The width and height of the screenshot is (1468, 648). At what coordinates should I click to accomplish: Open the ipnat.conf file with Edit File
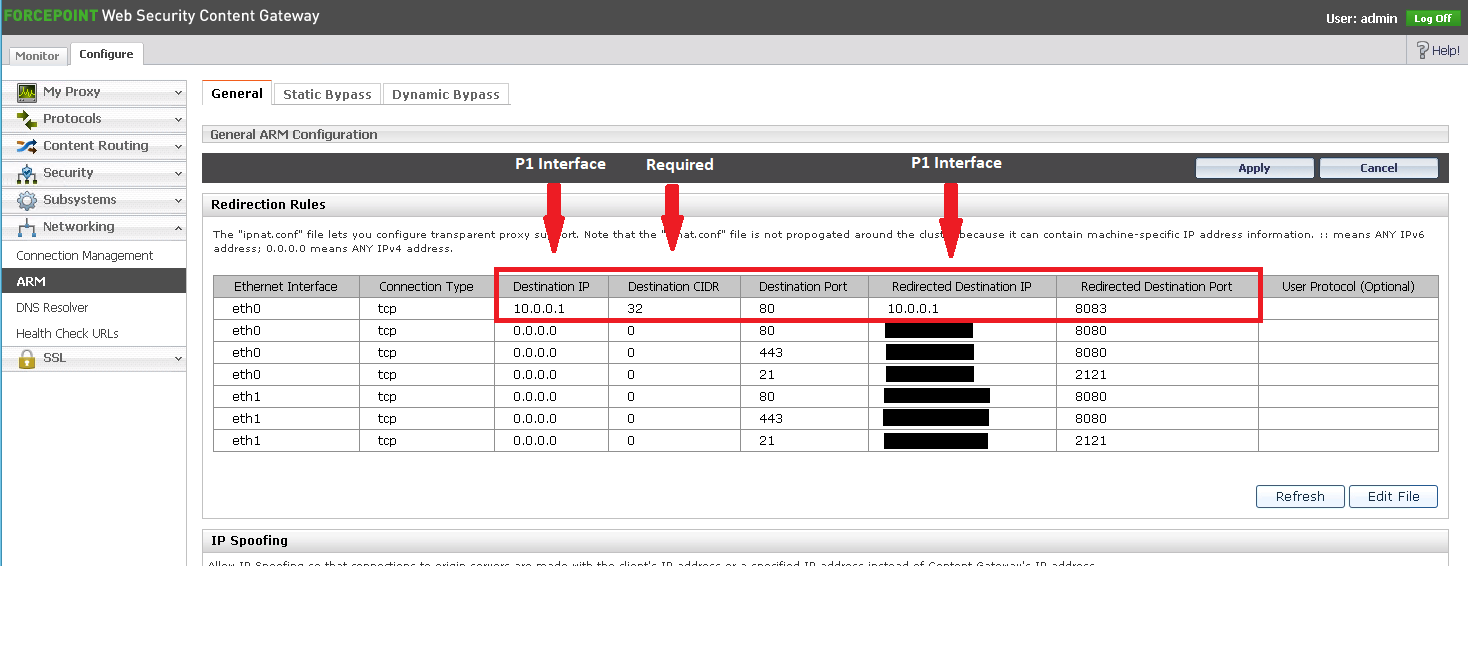pos(1393,496)
